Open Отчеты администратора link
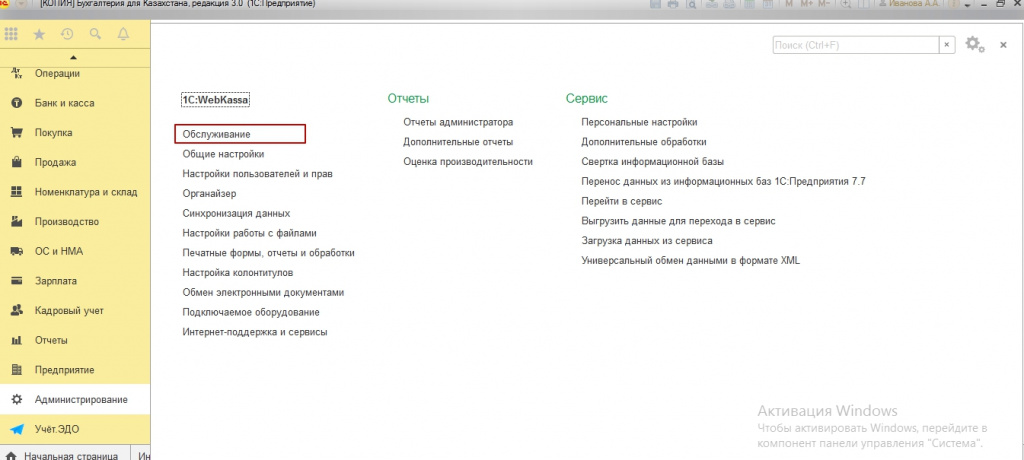This screenshot has width=1024, height=460. (x=457, y=122)
